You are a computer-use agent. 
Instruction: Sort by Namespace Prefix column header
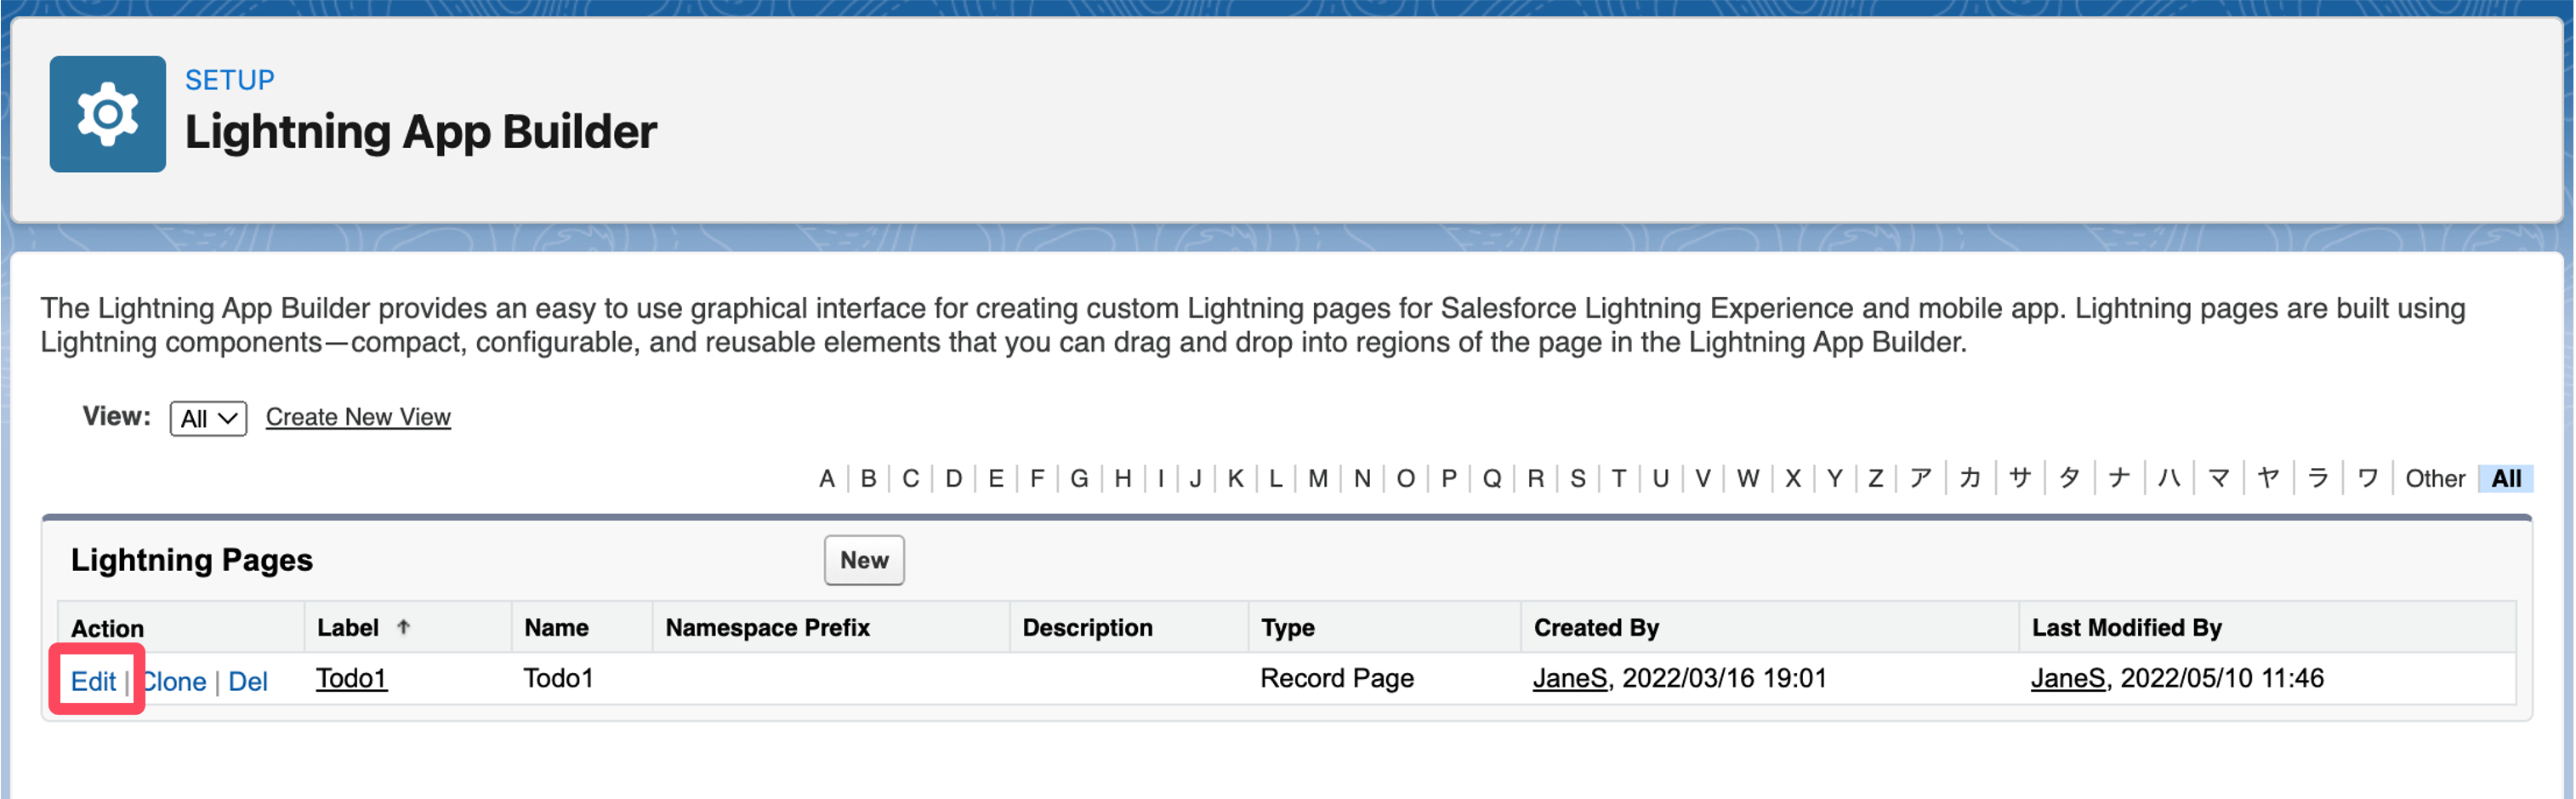tap(767, 628)
